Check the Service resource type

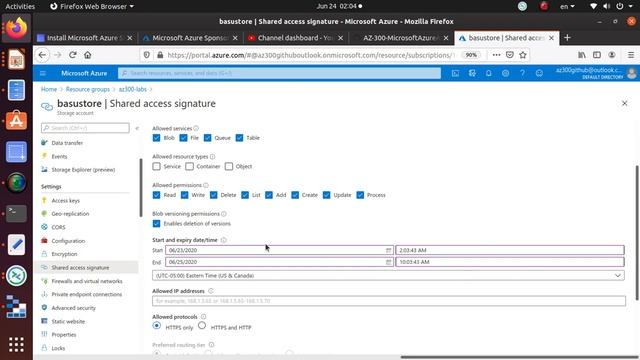pos(156,167)
